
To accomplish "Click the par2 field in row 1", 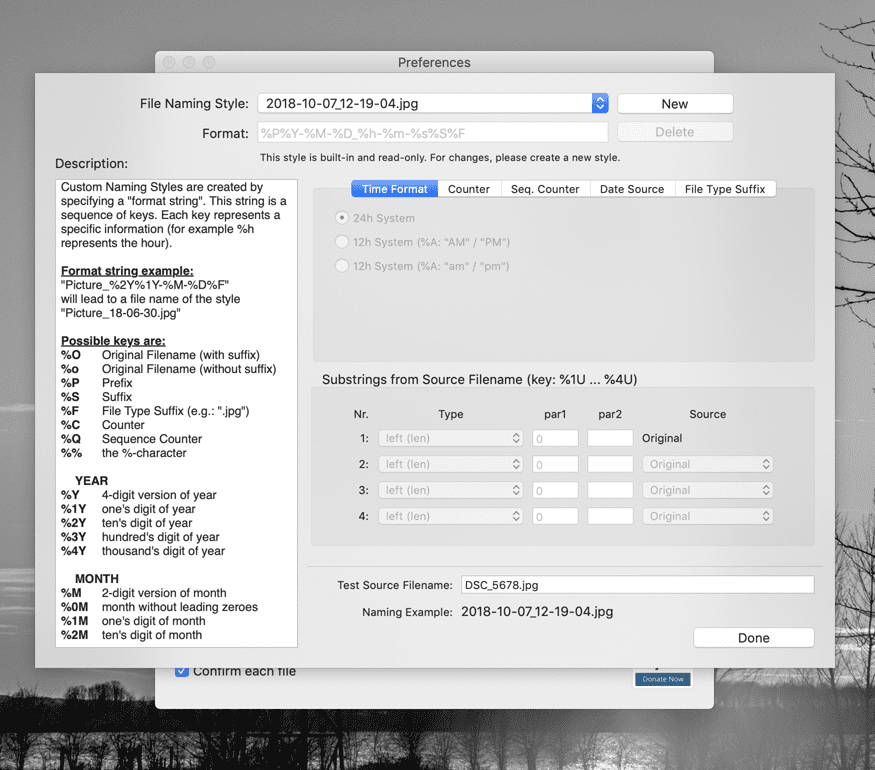I will (x=610, y=438).
